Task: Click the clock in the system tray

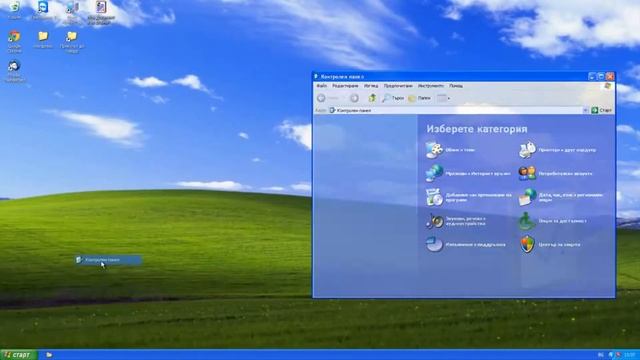Action: click(630, 355)
